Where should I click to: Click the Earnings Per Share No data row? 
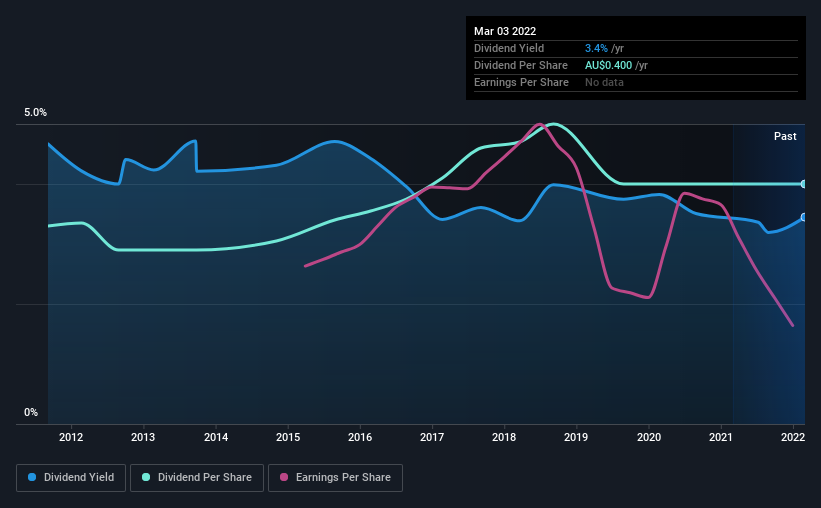click(x=636, y=82)
